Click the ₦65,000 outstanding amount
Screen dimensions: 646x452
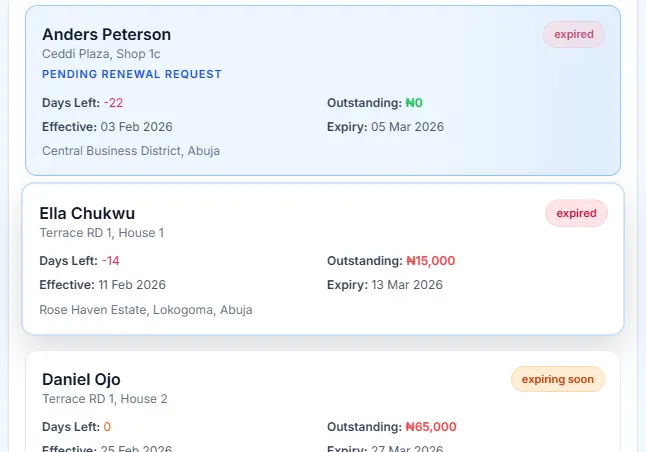[430, 426]
